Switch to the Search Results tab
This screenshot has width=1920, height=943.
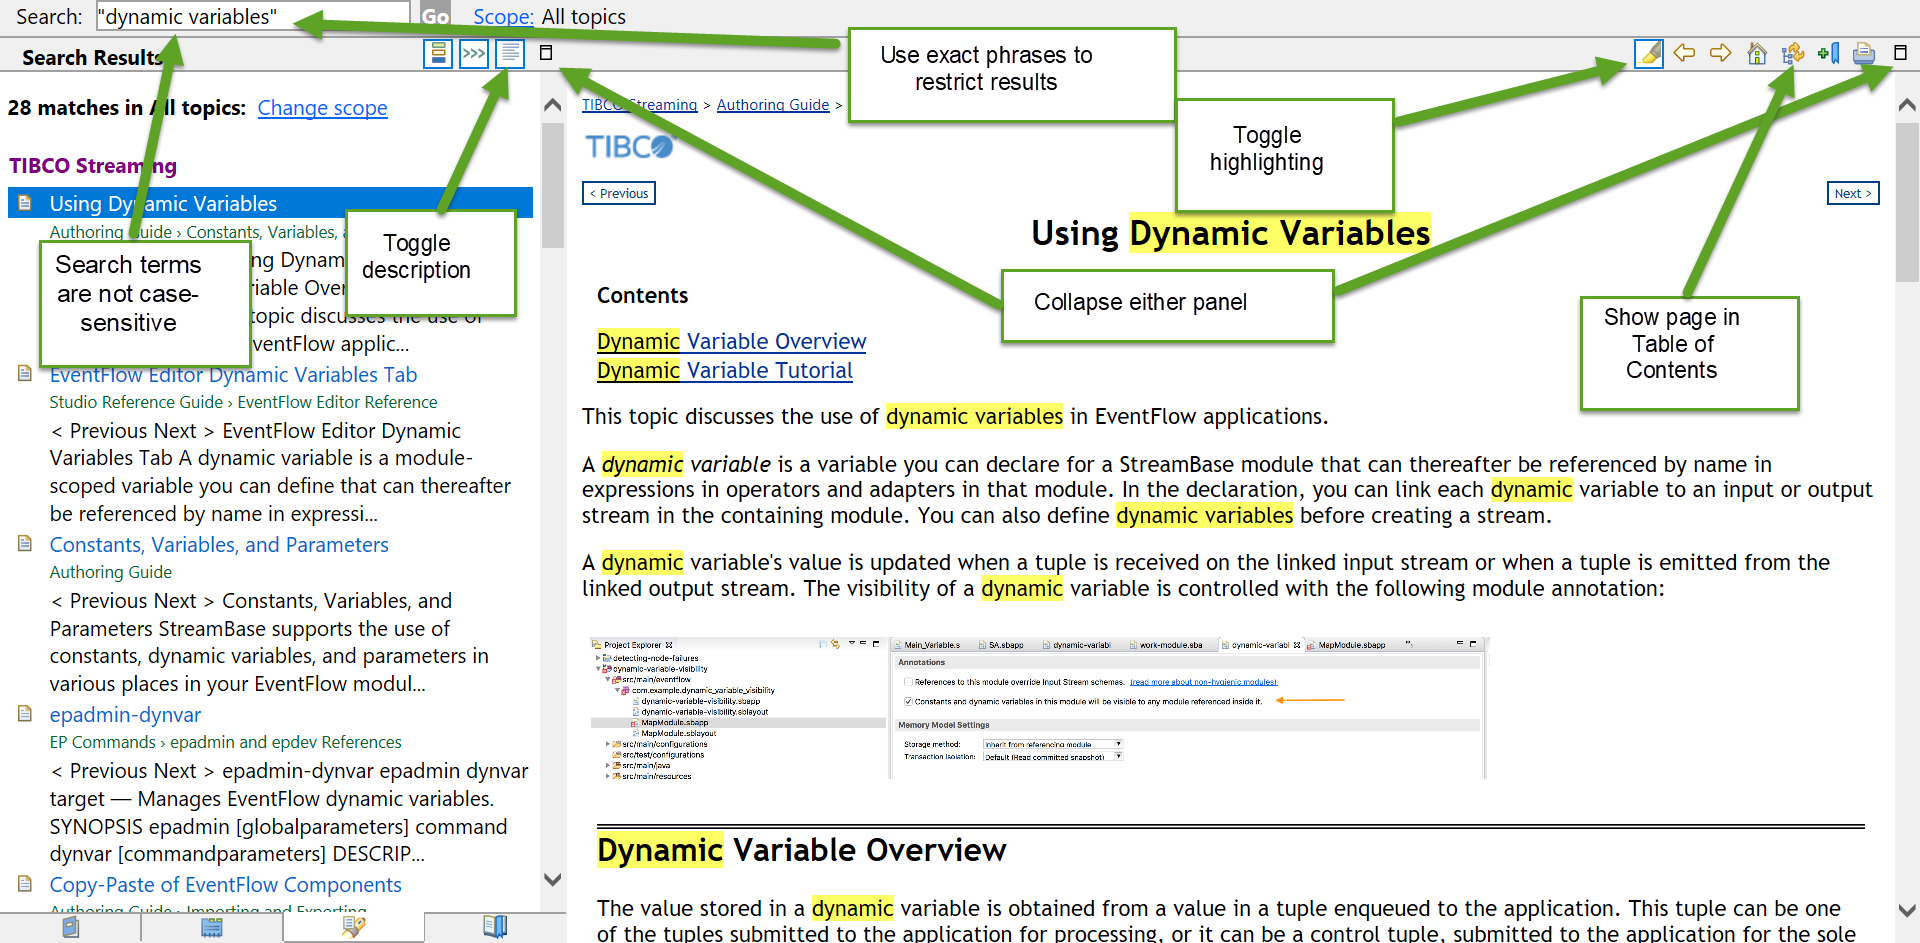353,928
